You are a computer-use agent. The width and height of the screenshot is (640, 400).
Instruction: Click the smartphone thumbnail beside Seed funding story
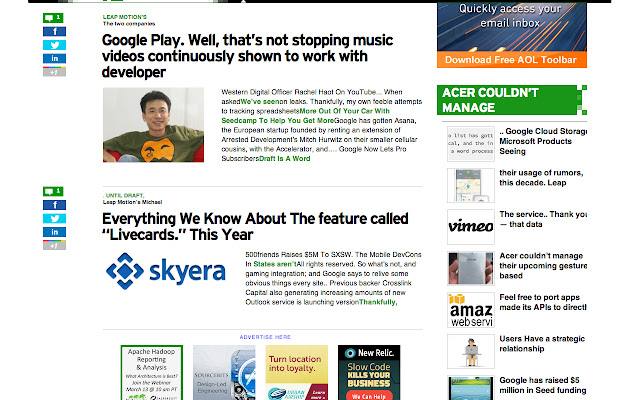(x=471, y=388)
